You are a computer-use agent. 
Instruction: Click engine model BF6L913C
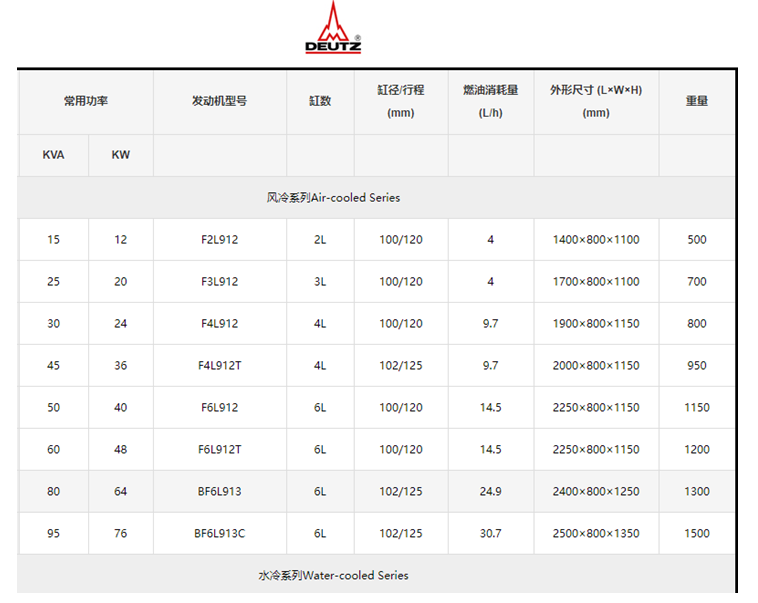tap(219, 533)
